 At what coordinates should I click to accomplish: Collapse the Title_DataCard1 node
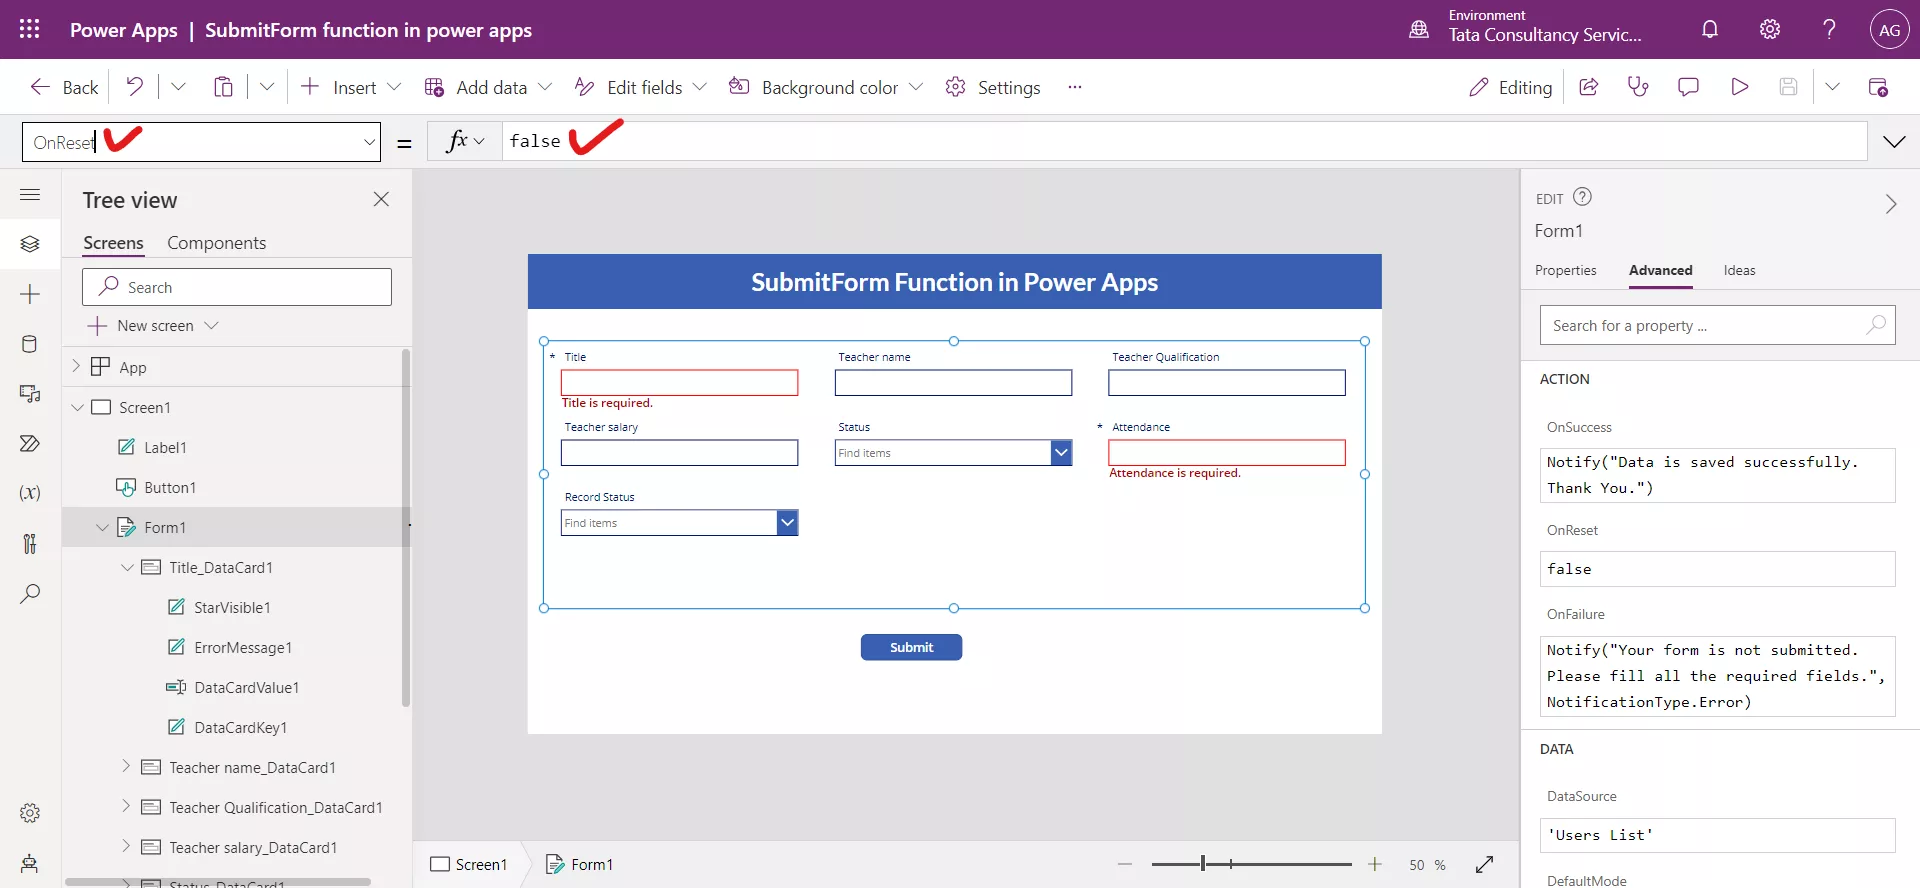pyautogui.click(x=127, y=567)
